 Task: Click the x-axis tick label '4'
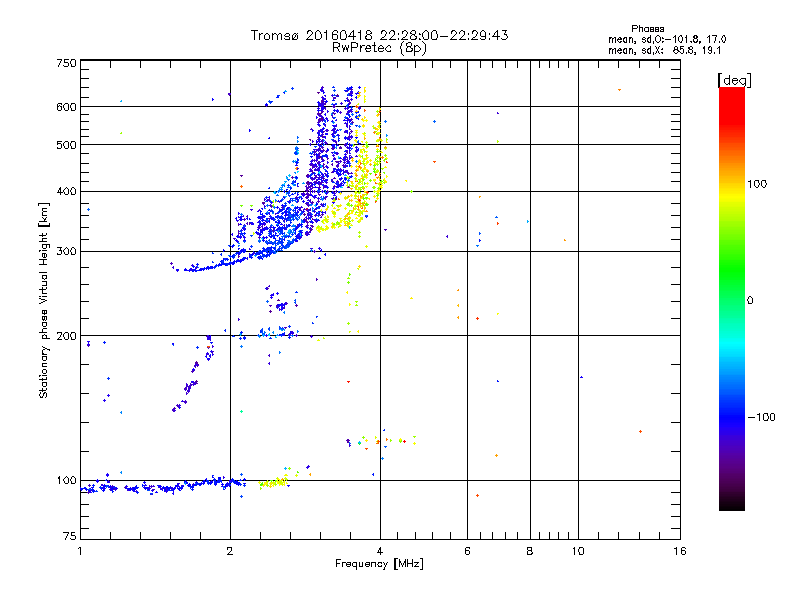[x=380, y=551]
